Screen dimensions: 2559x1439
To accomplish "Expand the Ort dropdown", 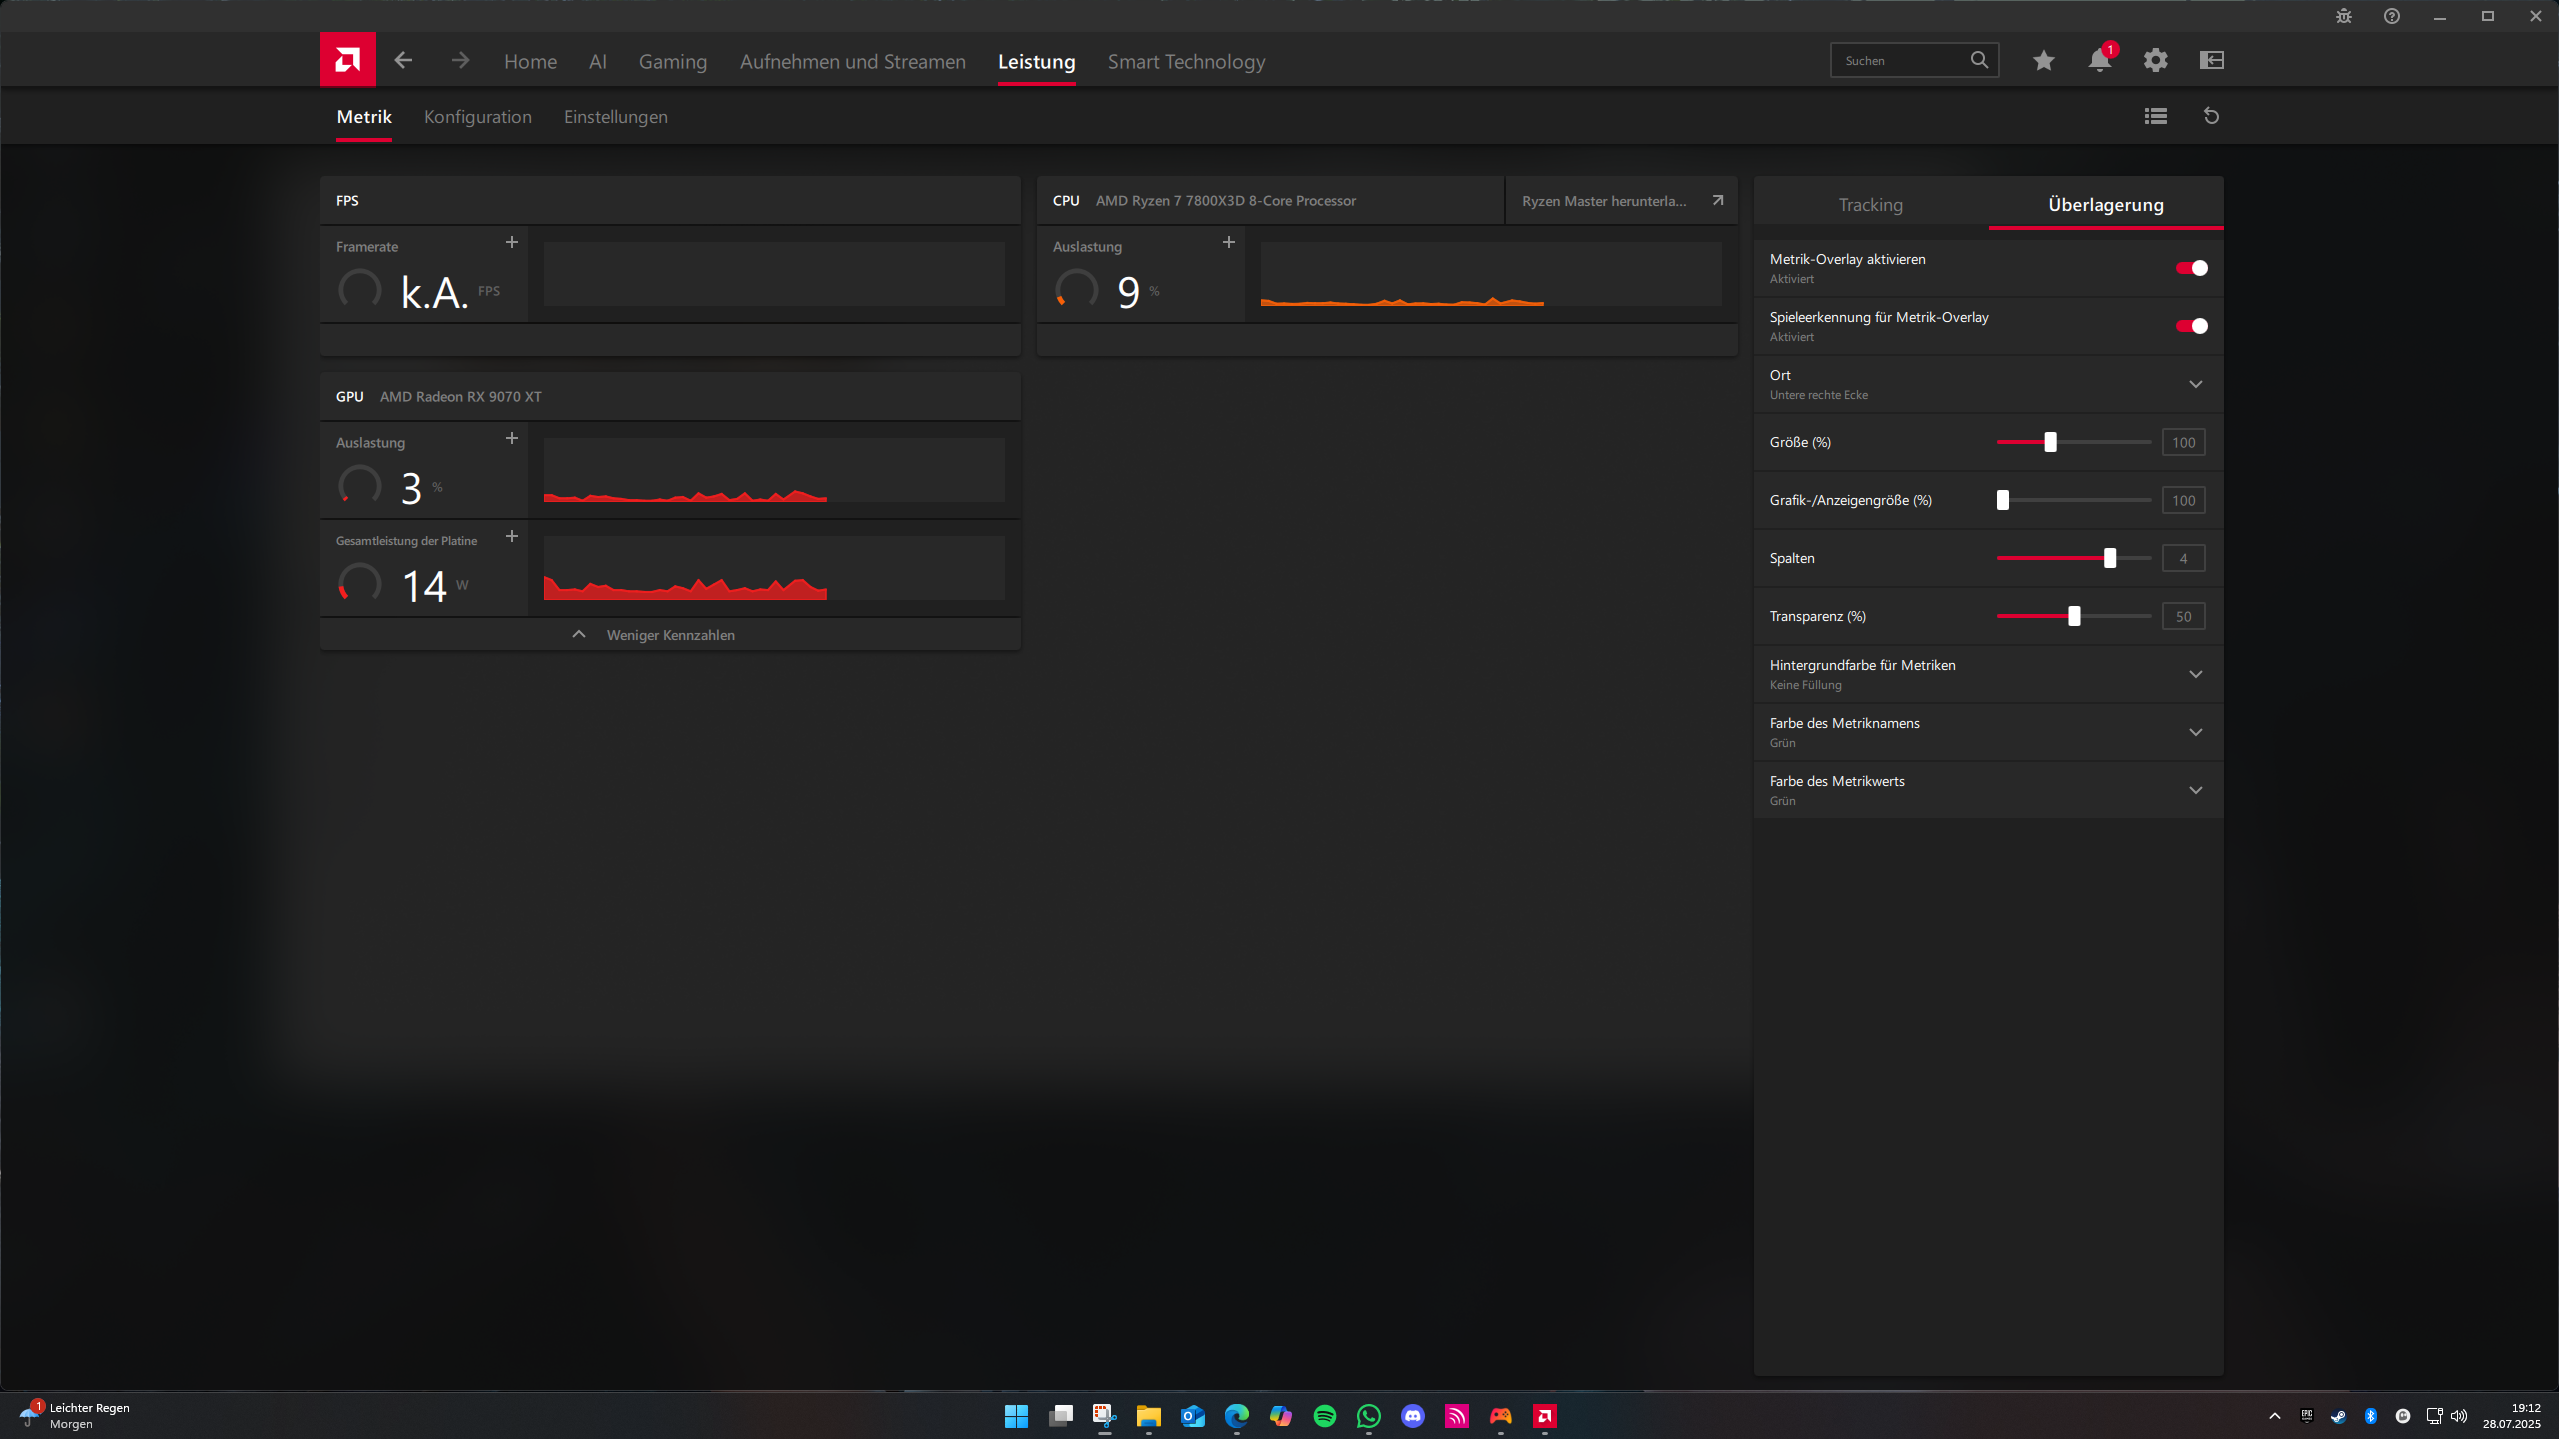I will point(2195,384).
